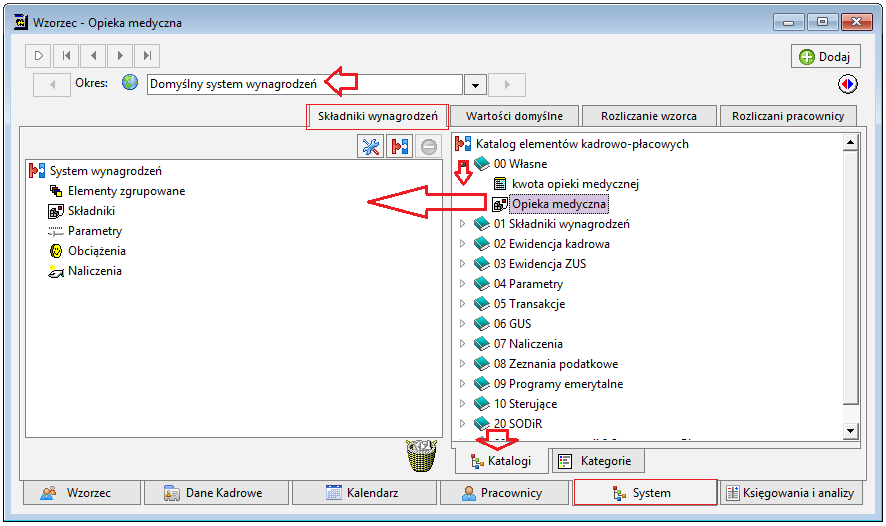The width and height of the screenshot is (886, 526).
Task: Select Katalog elementów kadrowo-płacowych root
Action: (582, 144)
